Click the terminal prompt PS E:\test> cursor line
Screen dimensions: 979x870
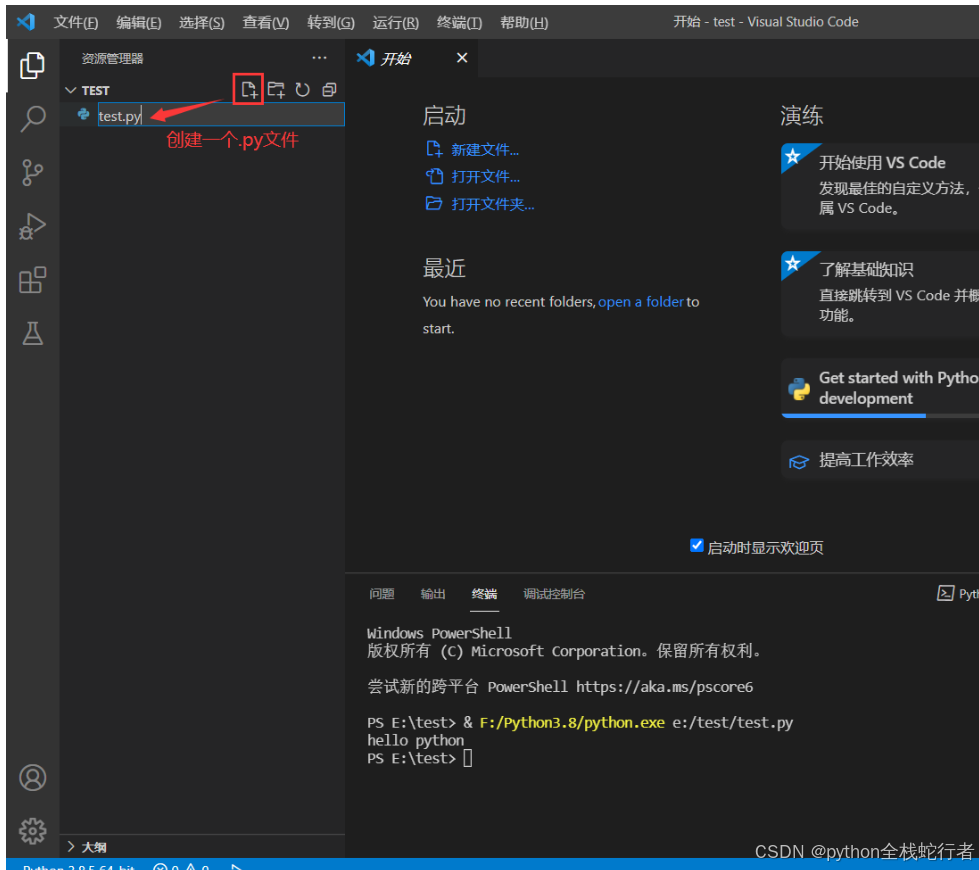[420, 758]
